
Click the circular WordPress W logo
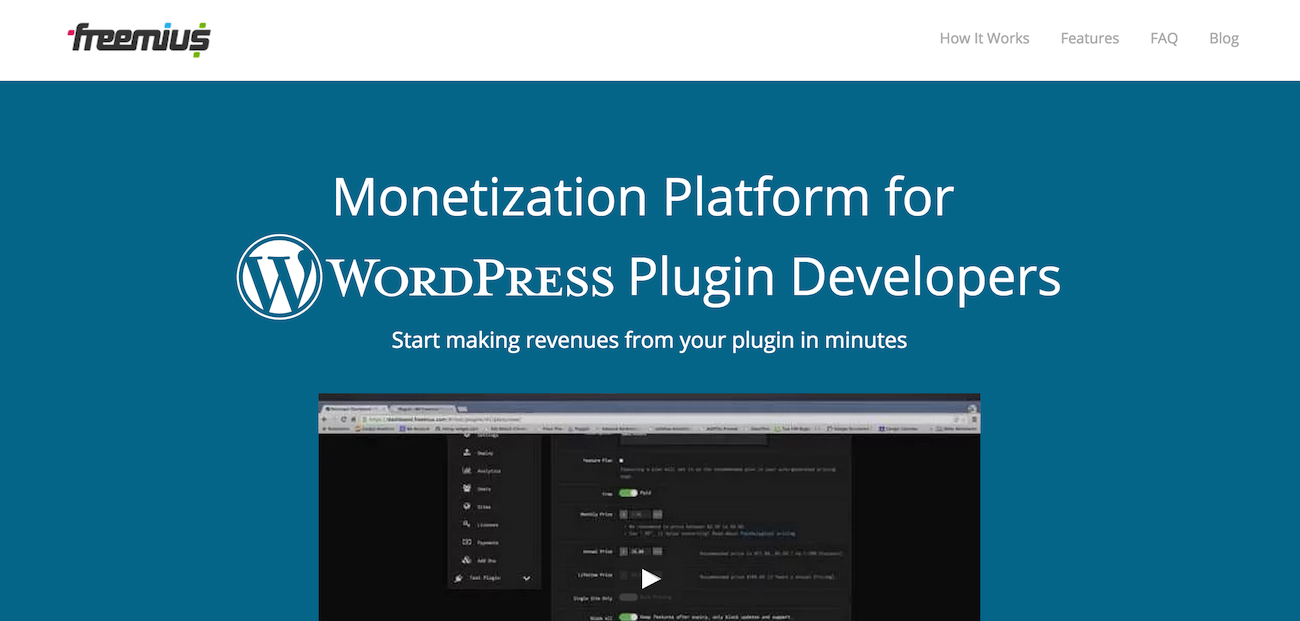(x=279, y=277)
